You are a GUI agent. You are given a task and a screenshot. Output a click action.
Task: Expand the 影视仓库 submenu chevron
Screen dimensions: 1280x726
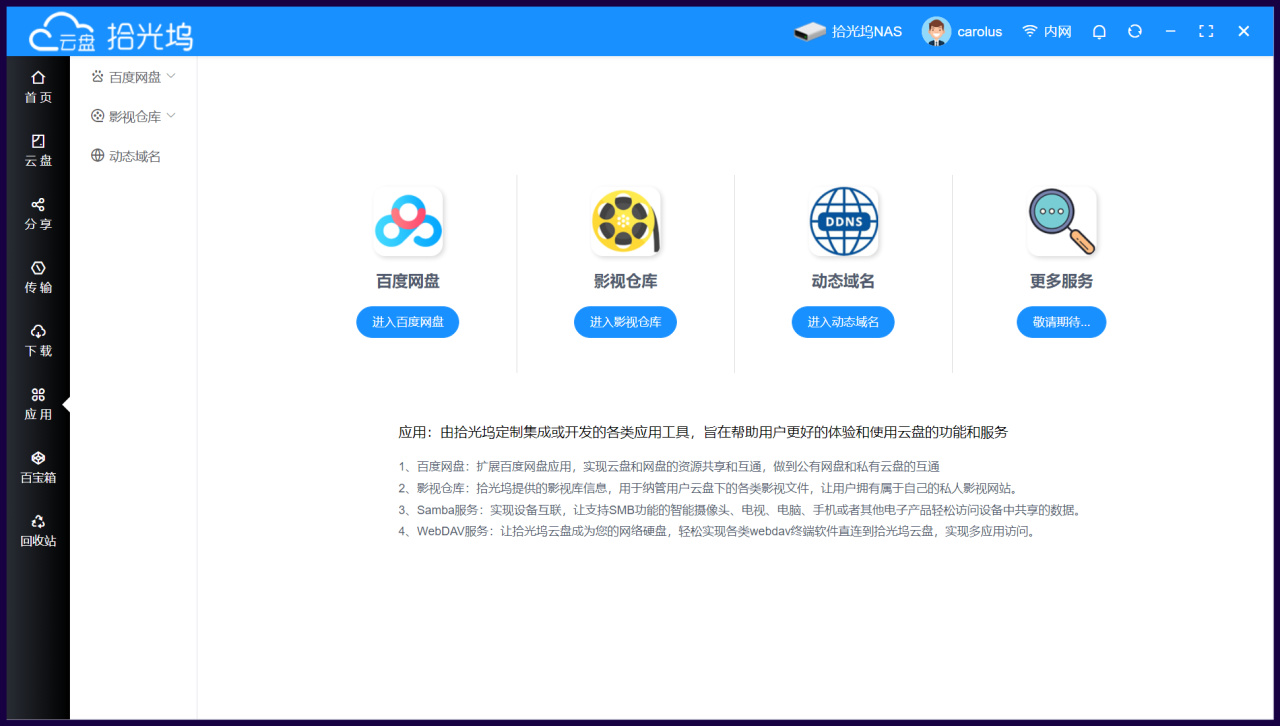[x=171, y=116]
